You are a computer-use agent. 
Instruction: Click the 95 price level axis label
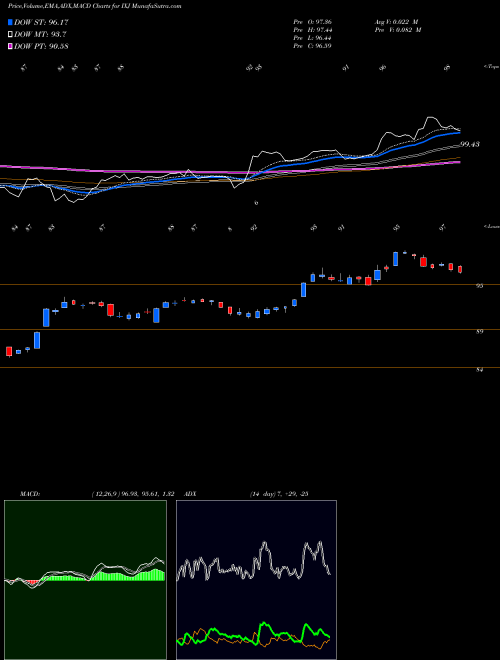tap(479, 286)
